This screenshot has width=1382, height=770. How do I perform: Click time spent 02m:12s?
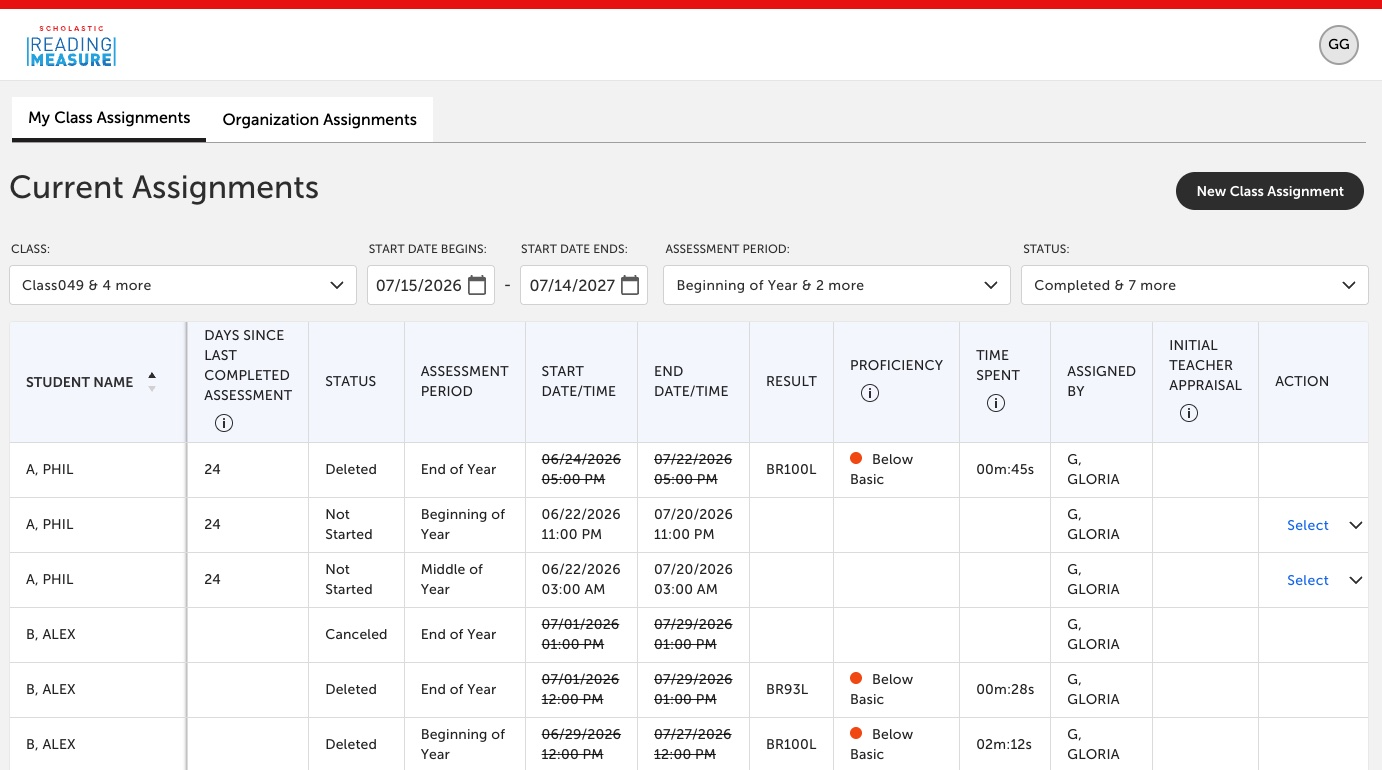[x=1005, y=744]
